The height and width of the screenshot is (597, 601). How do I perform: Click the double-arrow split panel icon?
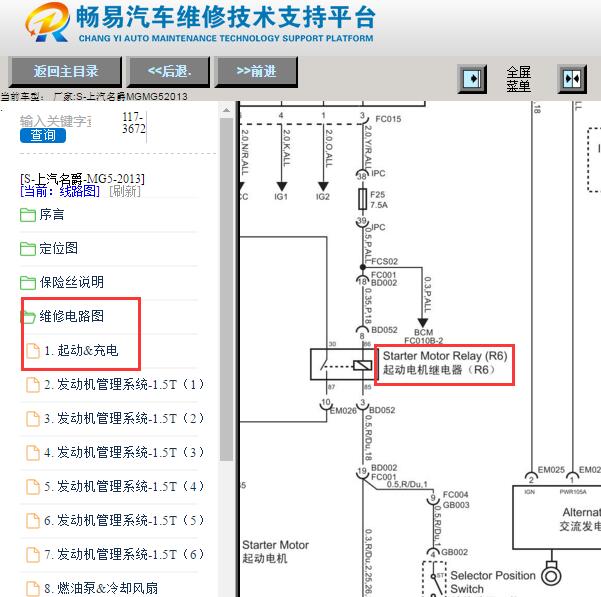point(572,79)
